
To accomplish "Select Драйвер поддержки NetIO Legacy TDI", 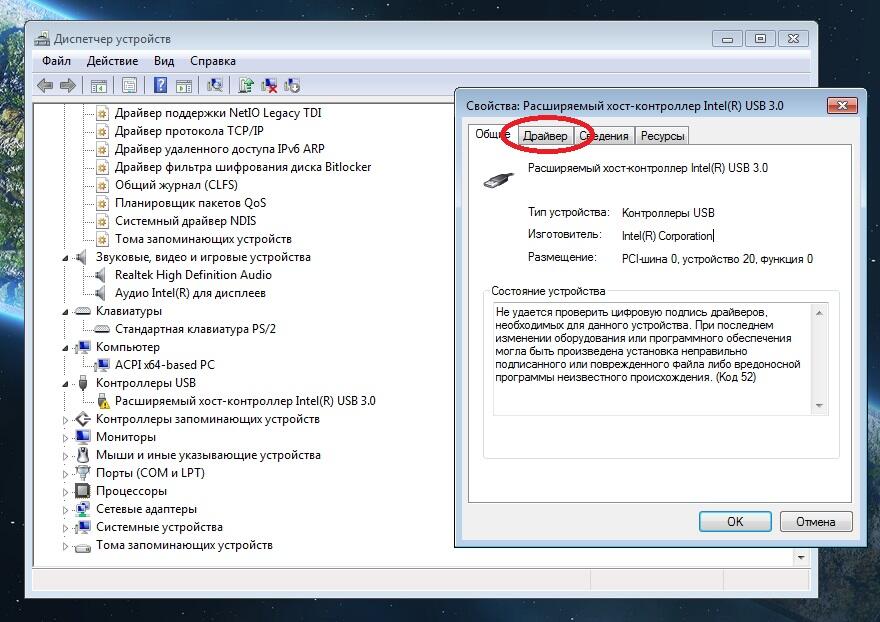I will 218,113.
